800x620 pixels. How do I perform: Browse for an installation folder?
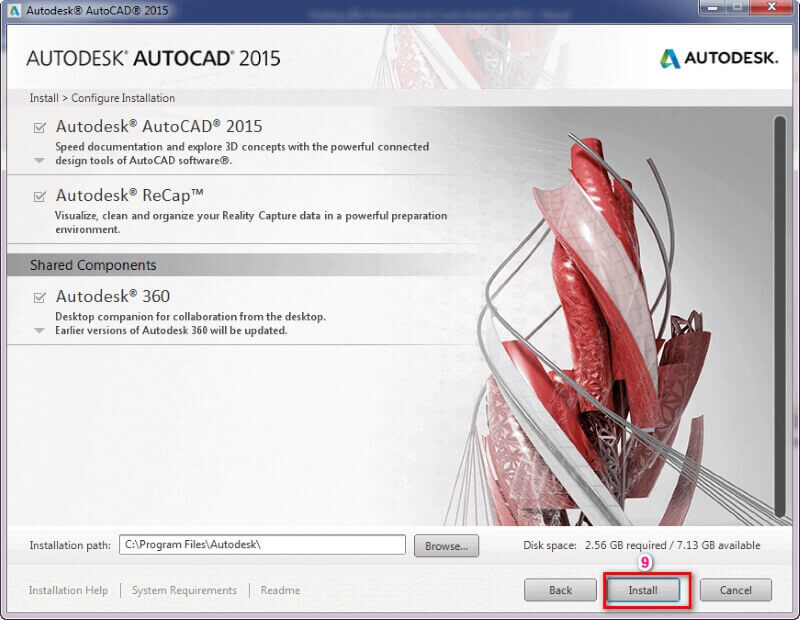click(446, 546)
